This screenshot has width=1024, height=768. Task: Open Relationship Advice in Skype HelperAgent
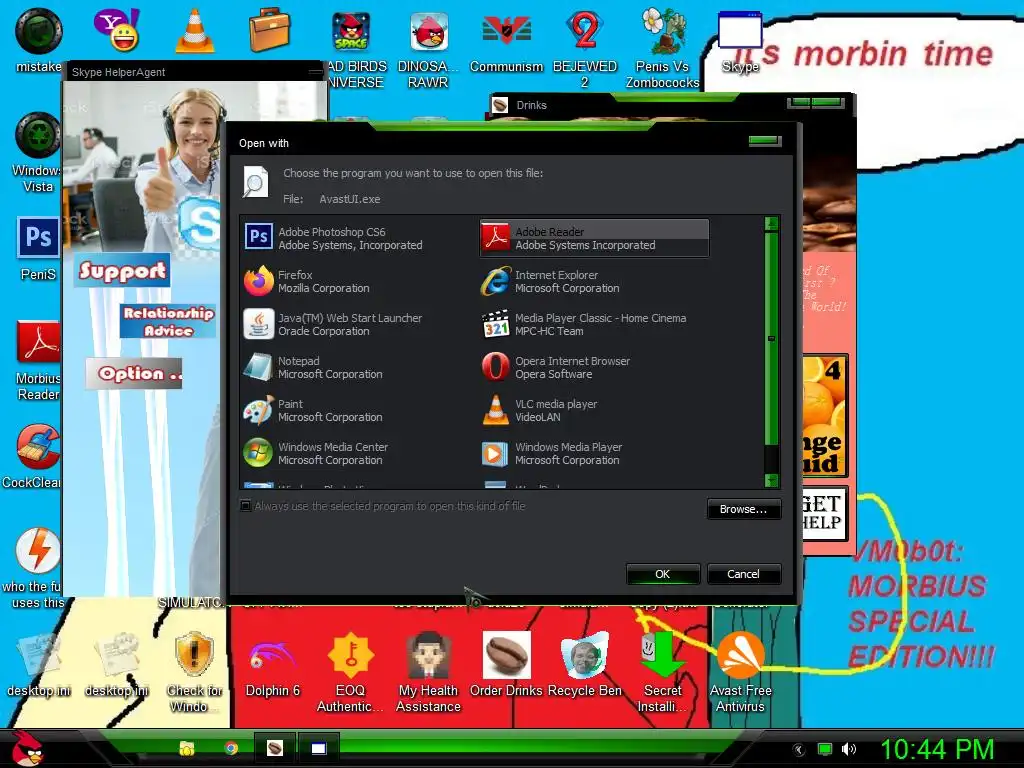tap(168, 321)
